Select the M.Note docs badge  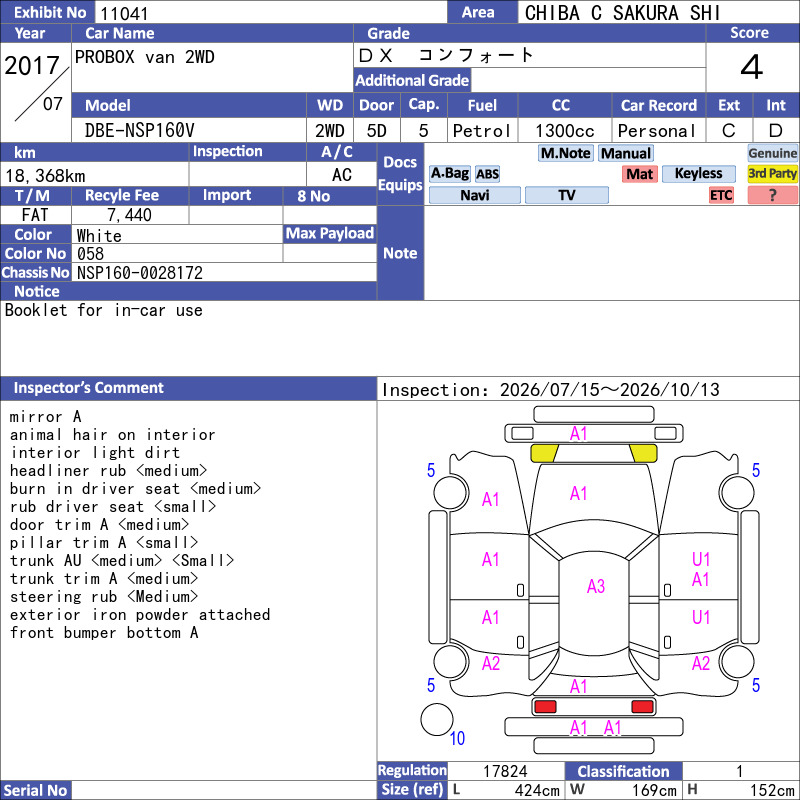click(x=566, y=153)
